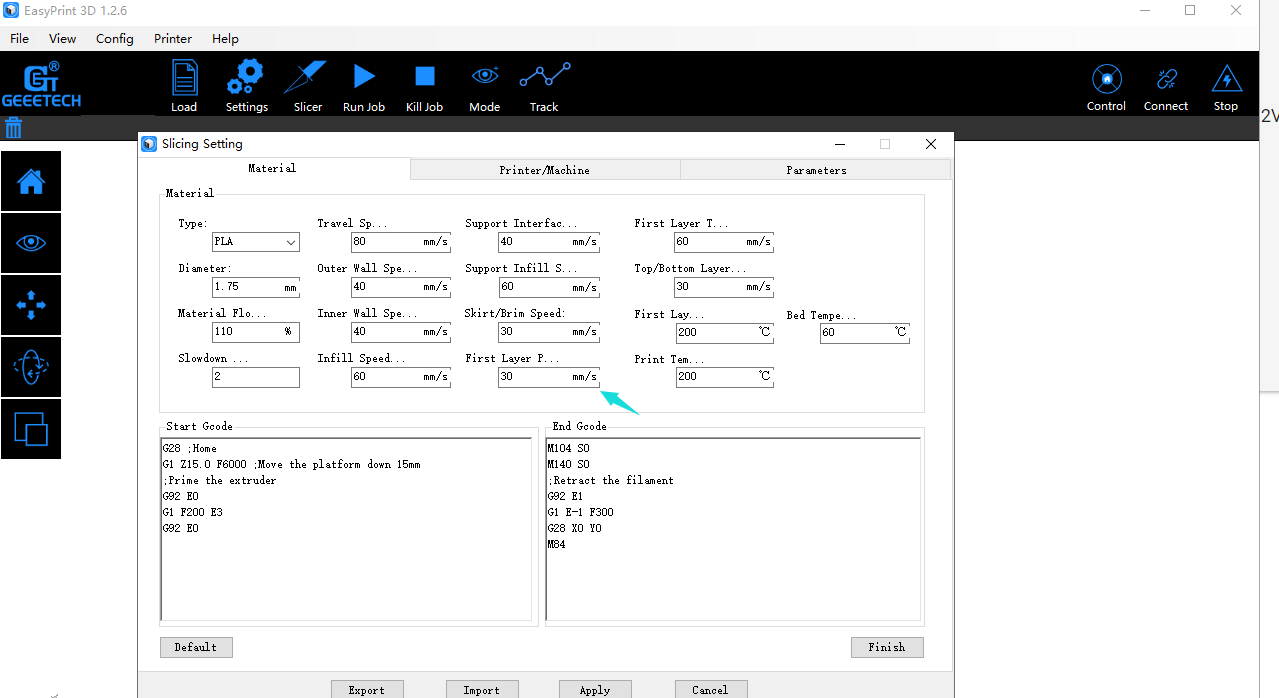Viewport: 1279px width, 698px height.
Task: Switch to the Parameters tab
Action: (816, 170)
